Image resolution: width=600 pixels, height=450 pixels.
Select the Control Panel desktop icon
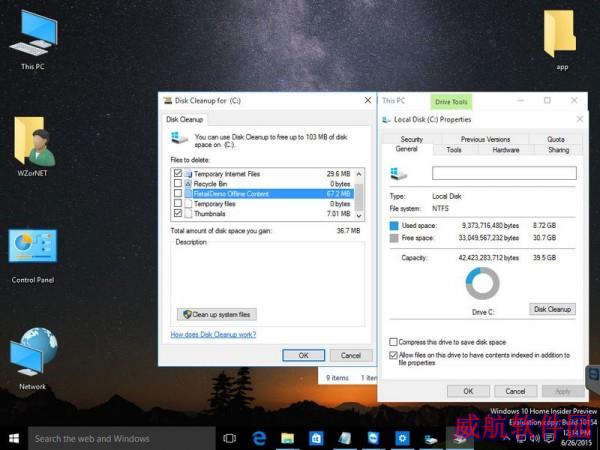coord(33,256)
